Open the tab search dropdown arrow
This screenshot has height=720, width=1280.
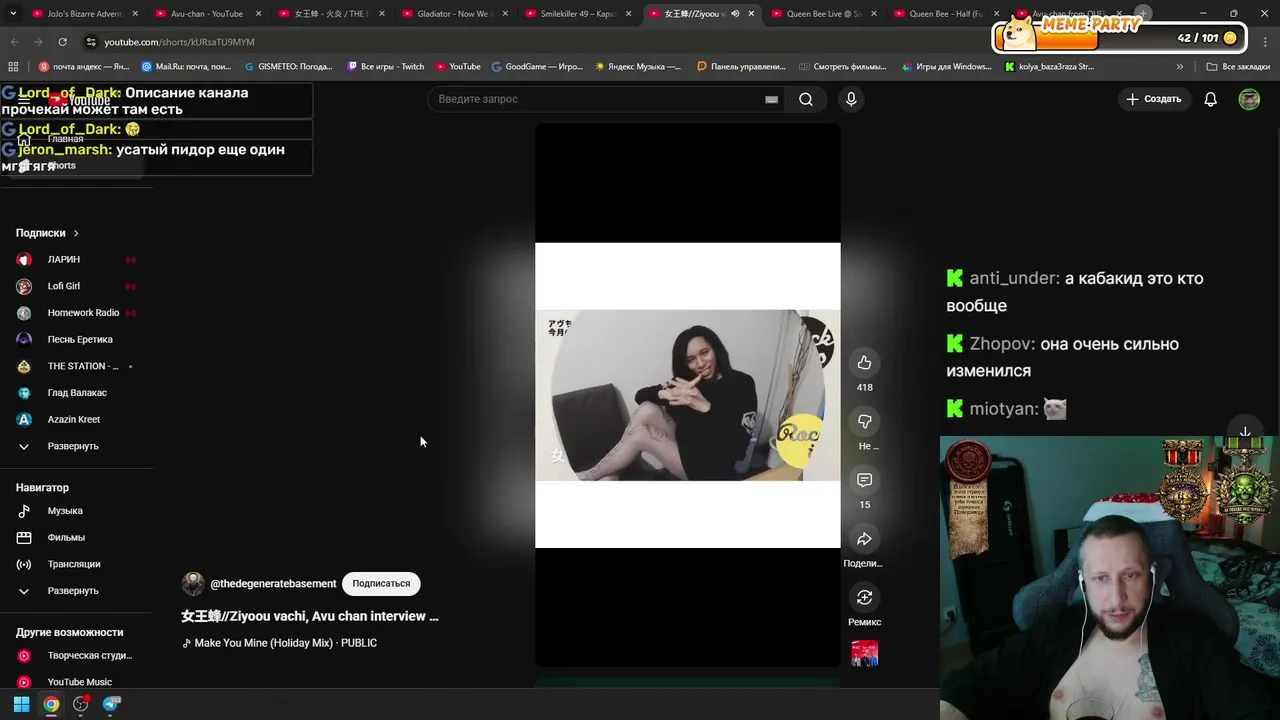click(13, 14)
